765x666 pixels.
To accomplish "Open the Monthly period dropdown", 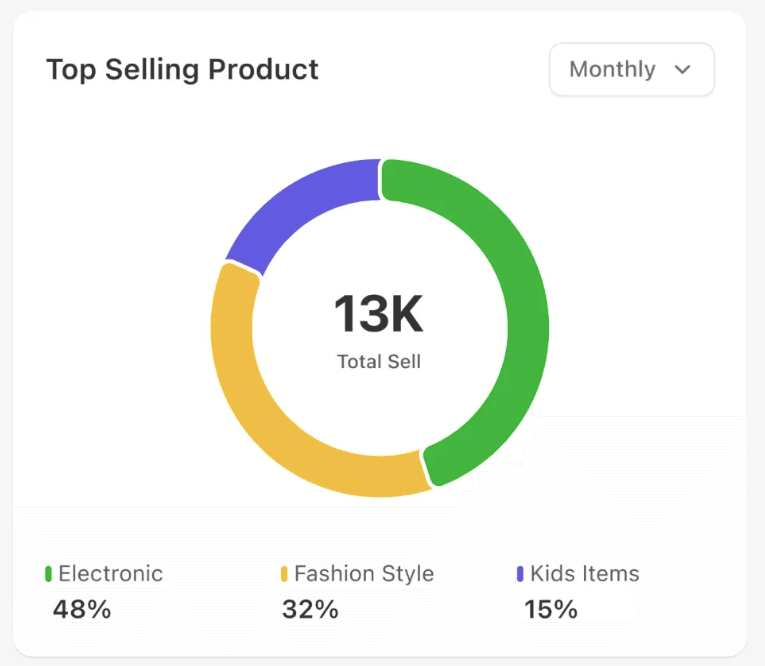I will coord(631,70).
